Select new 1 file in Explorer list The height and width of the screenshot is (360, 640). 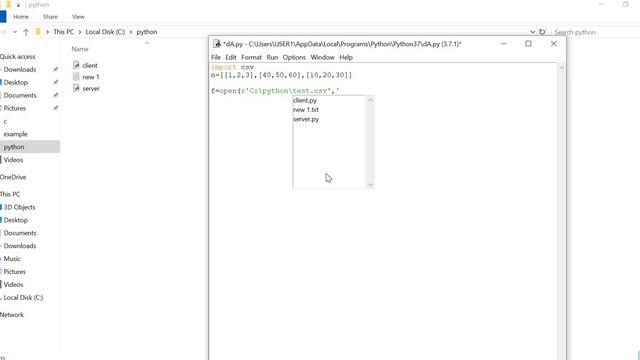(x=91, y=77)
